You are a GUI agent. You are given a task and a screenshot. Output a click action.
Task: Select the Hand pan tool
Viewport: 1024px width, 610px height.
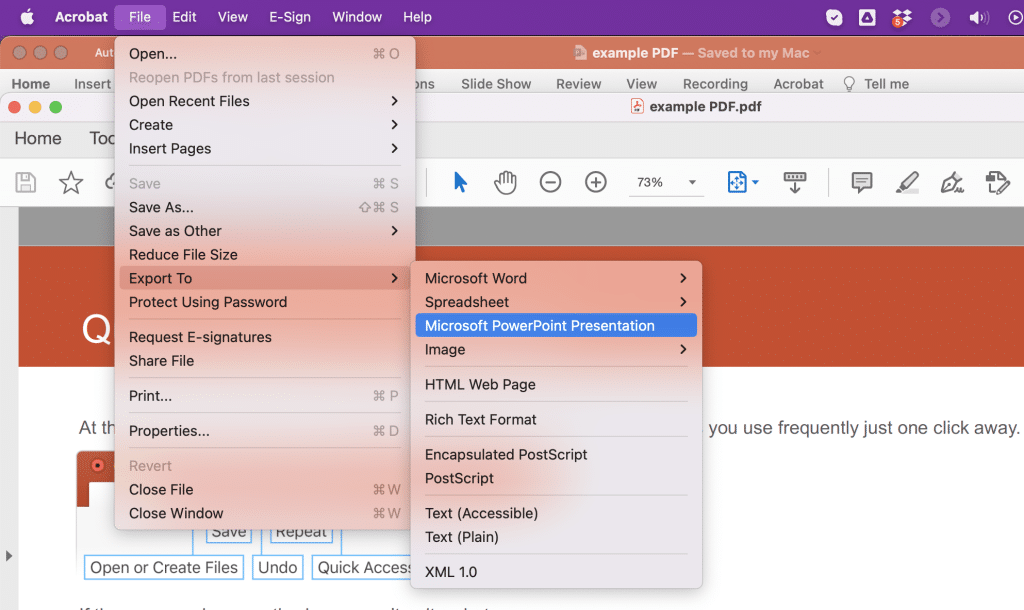[x=505, y=182]
